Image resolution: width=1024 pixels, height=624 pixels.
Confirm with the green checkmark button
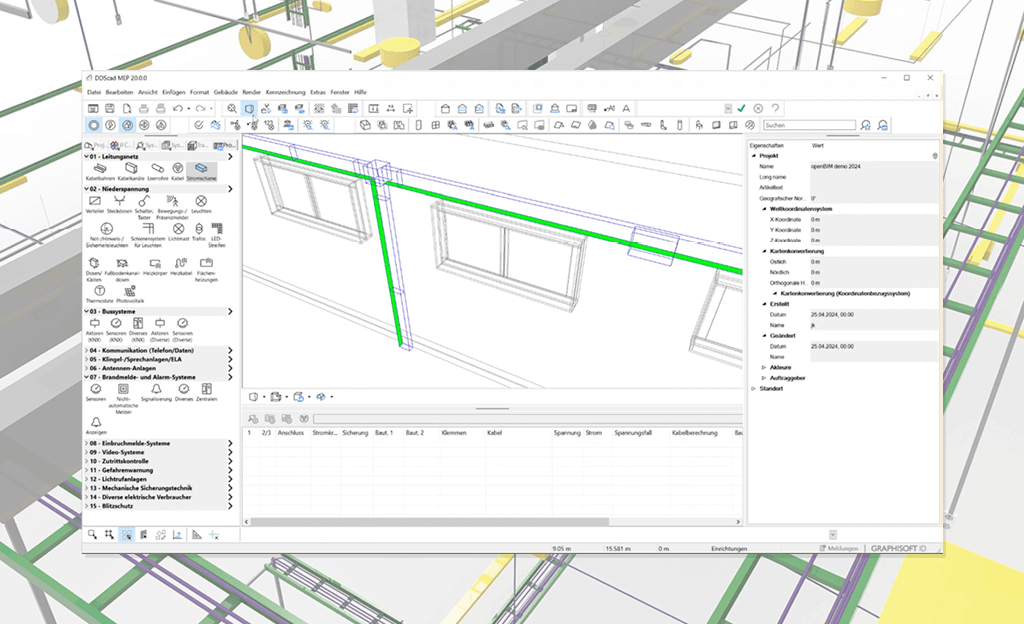pos(741,108)
